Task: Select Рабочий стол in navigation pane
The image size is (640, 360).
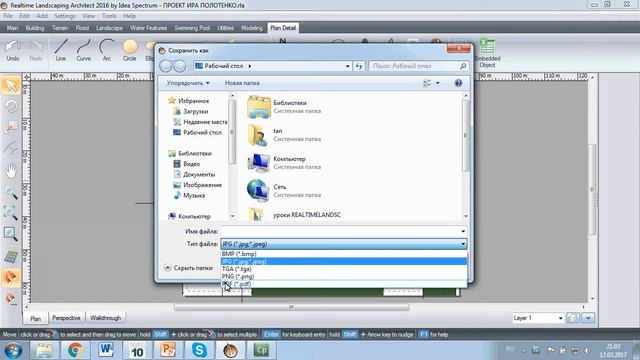Action: click(x=198, y=133)
